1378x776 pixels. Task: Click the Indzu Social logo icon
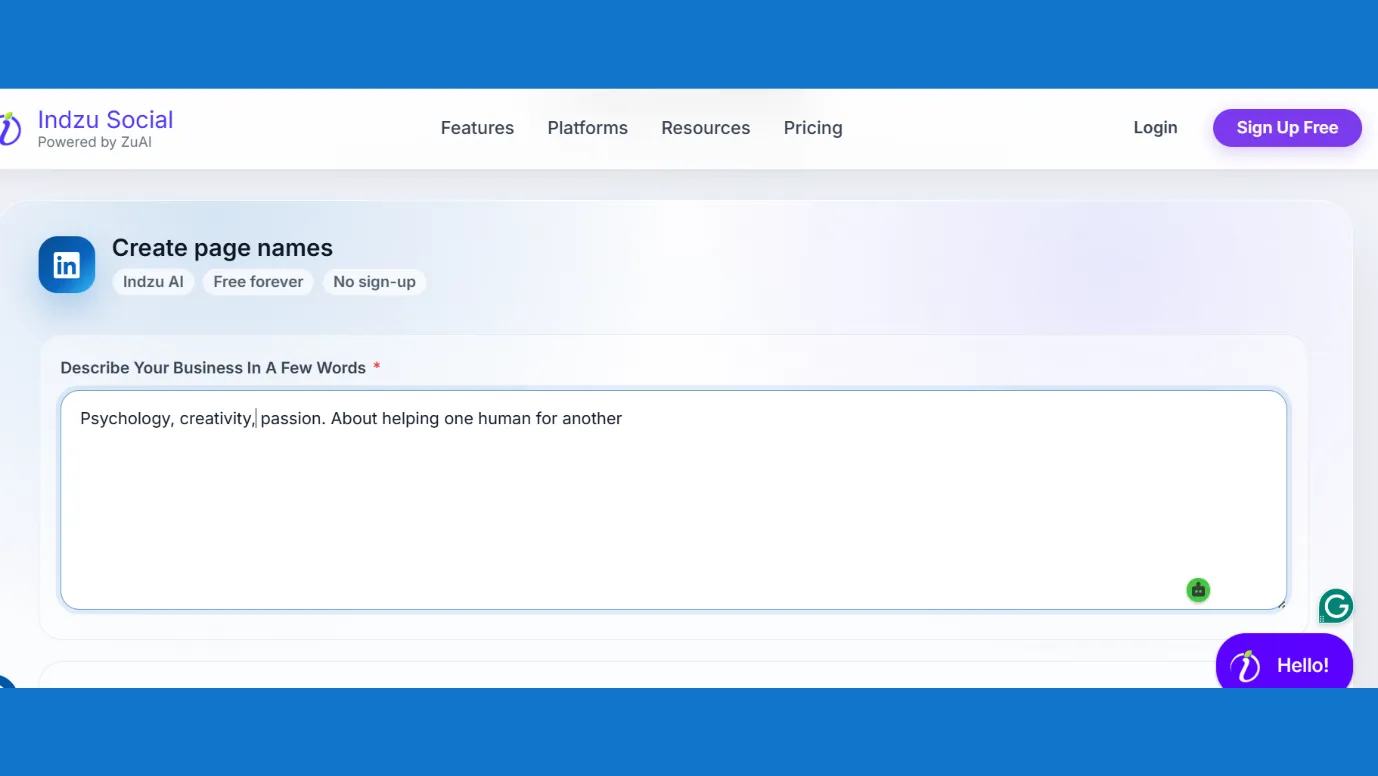coord(9,128)
